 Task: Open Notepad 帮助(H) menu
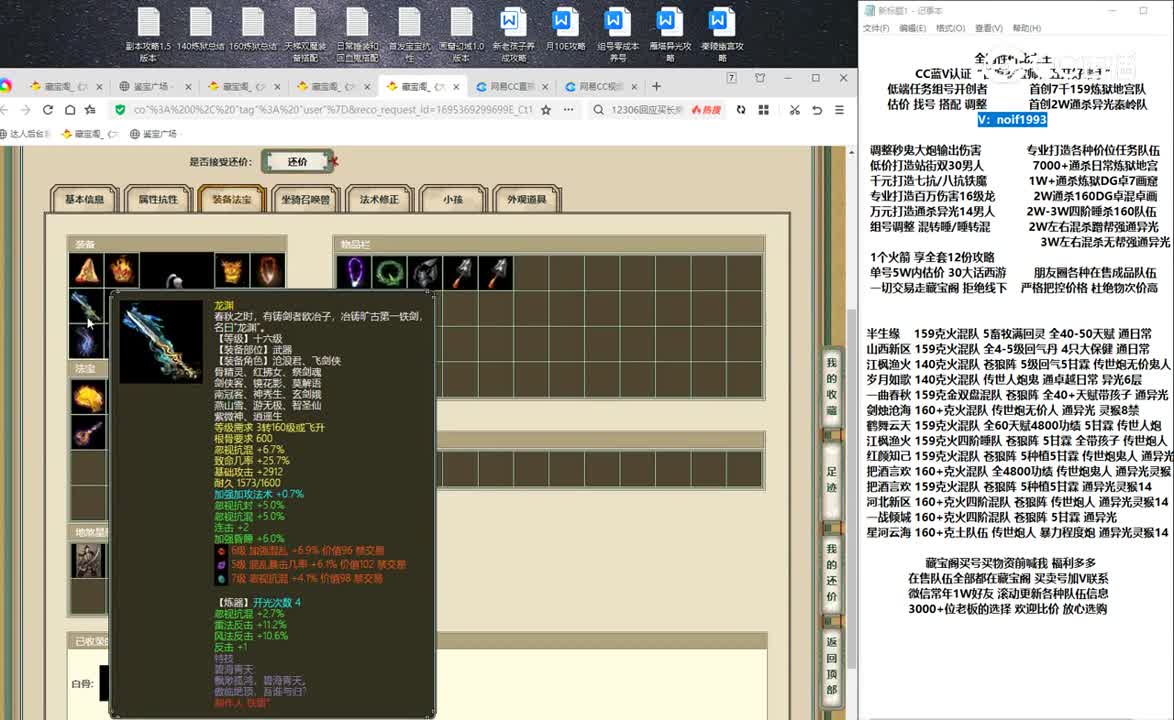click(x=1027, y=28)
